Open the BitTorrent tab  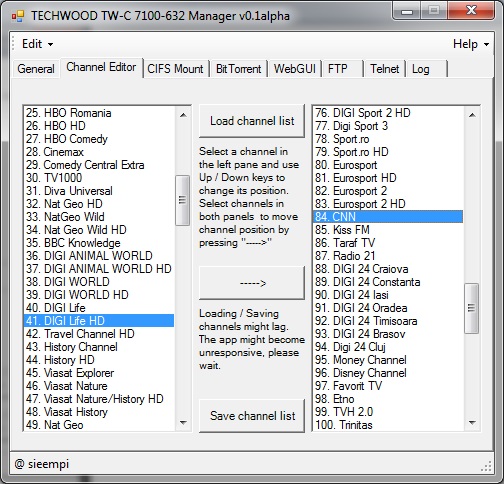(x=238, y=69)
